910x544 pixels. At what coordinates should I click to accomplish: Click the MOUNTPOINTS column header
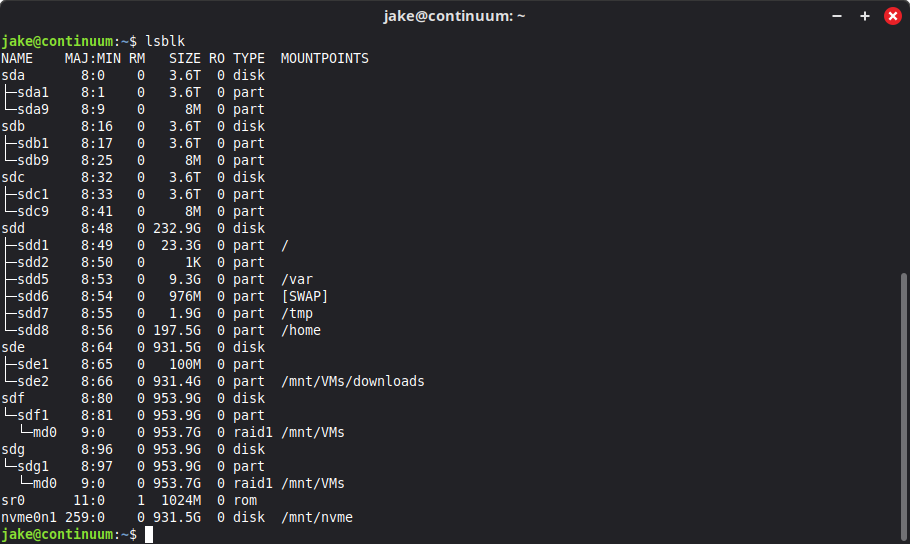point(325,58)
